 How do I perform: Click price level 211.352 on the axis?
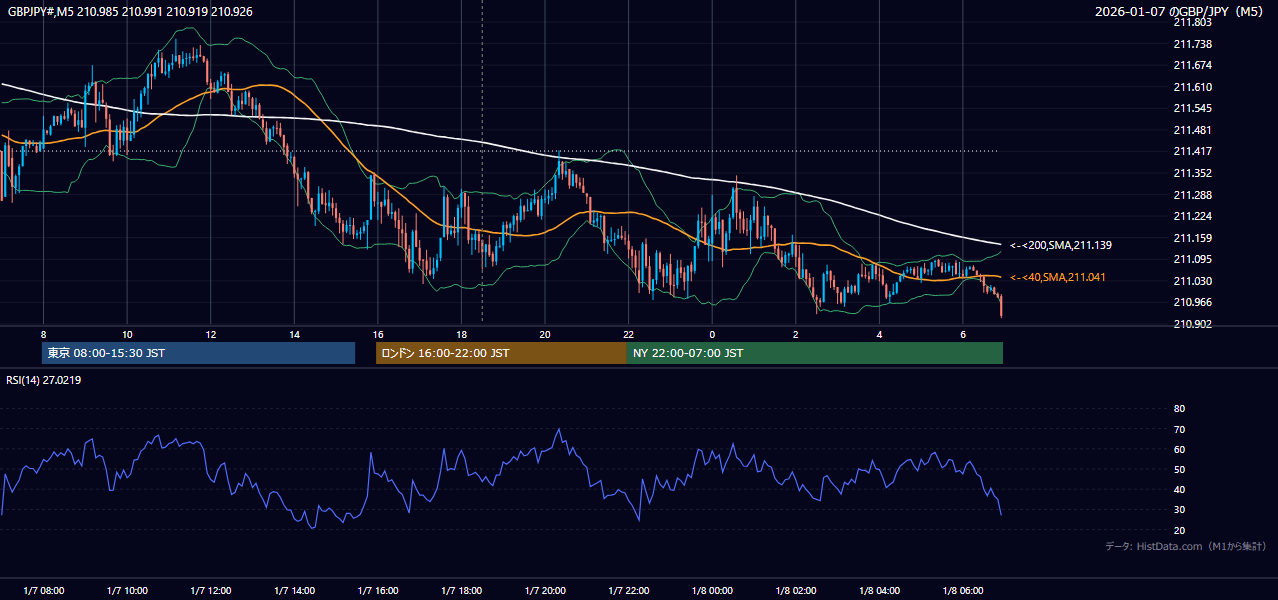click(x=1192, y=173)
